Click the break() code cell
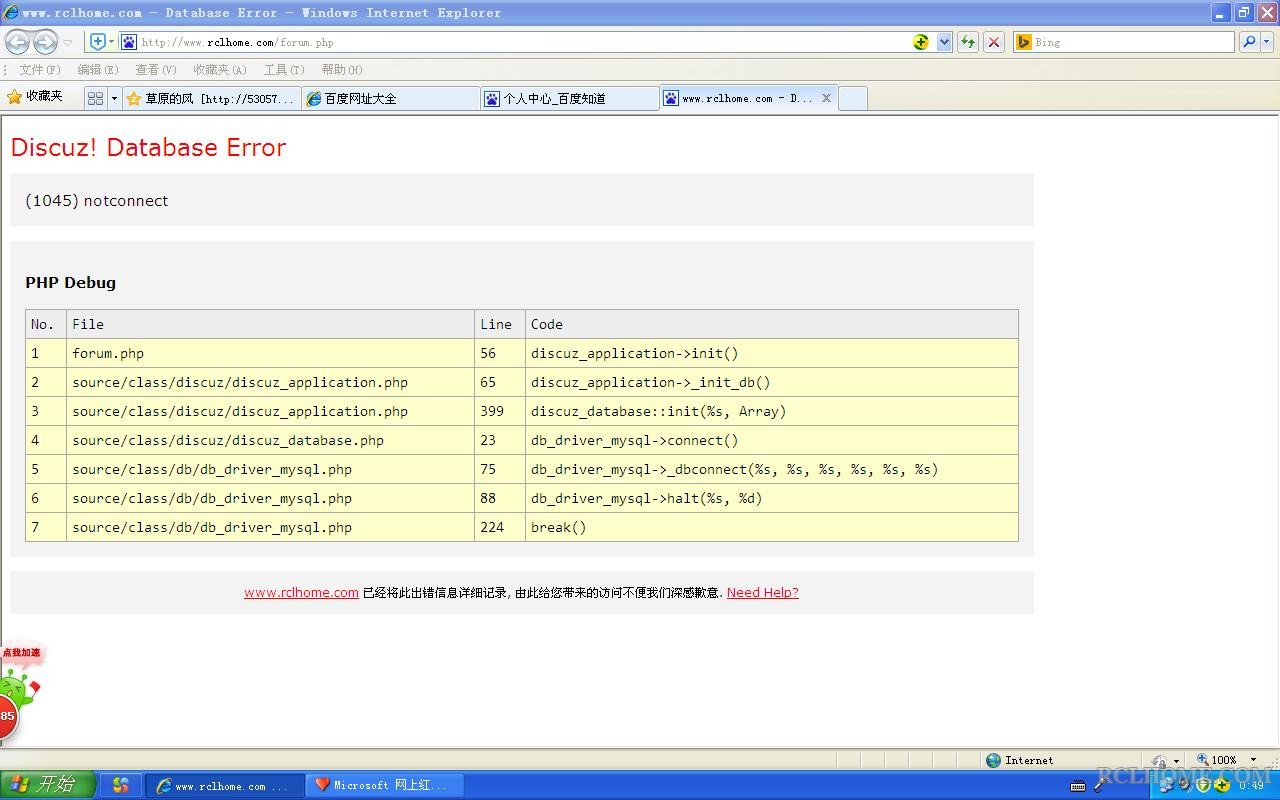 tap(771, 527)
